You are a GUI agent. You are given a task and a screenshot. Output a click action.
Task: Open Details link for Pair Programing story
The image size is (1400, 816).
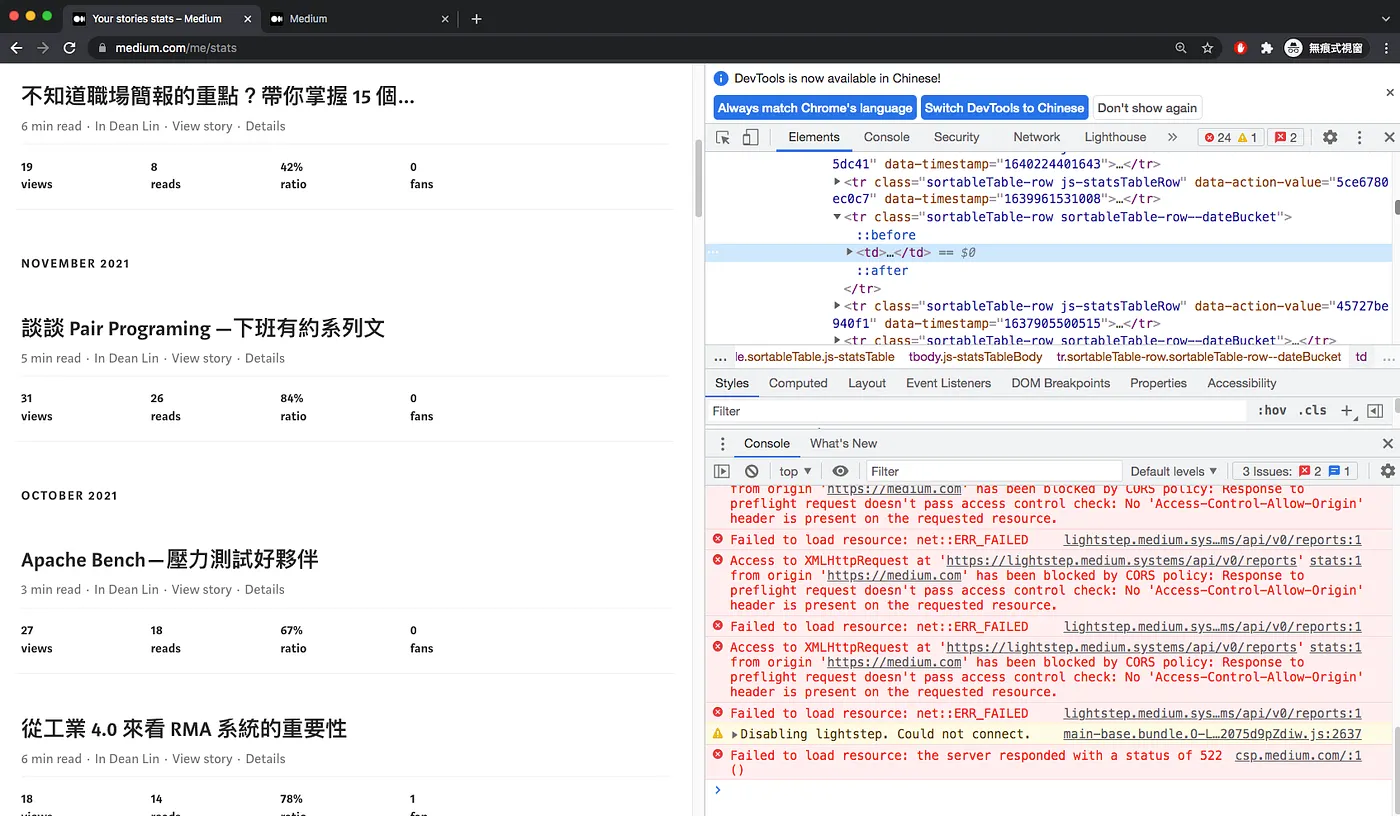point(265,358)
